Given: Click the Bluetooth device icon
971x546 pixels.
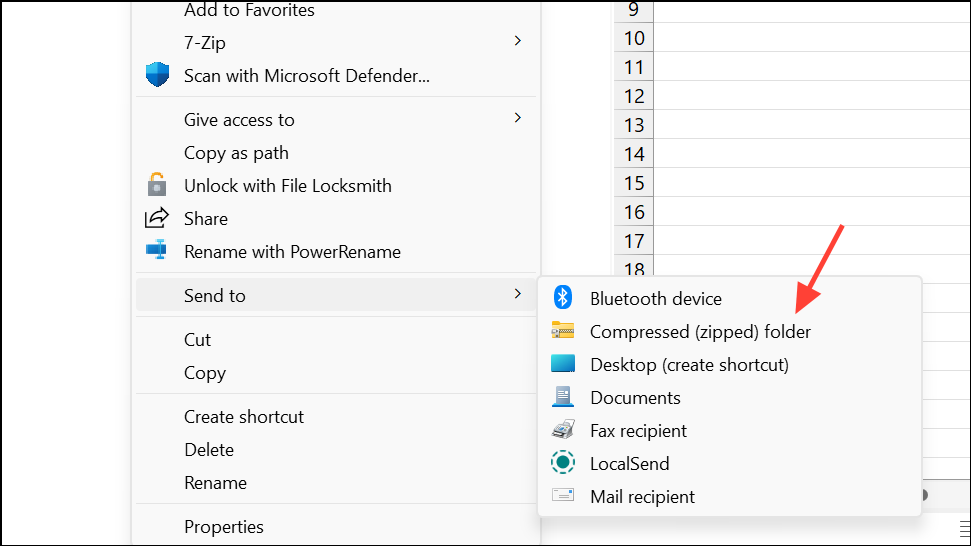Looking at the screenshot, I should click(563, 298).
